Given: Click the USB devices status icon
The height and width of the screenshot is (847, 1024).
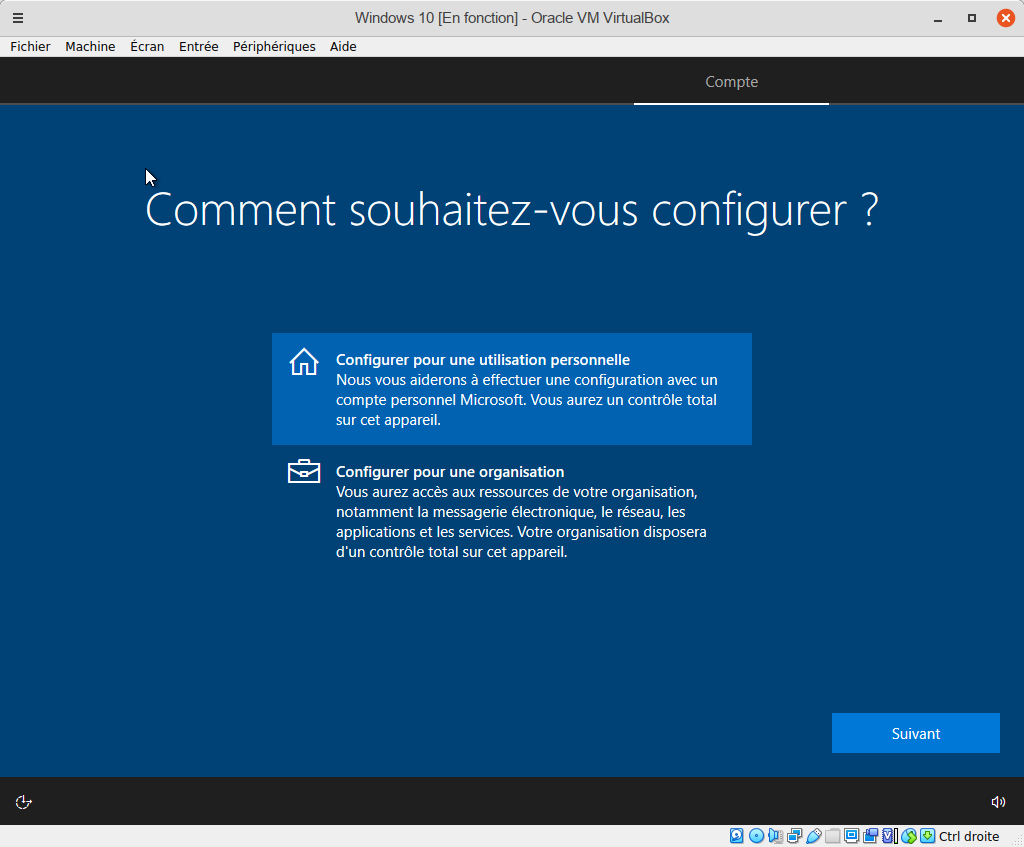Looking at the screenshot, I should pos(813,836).
